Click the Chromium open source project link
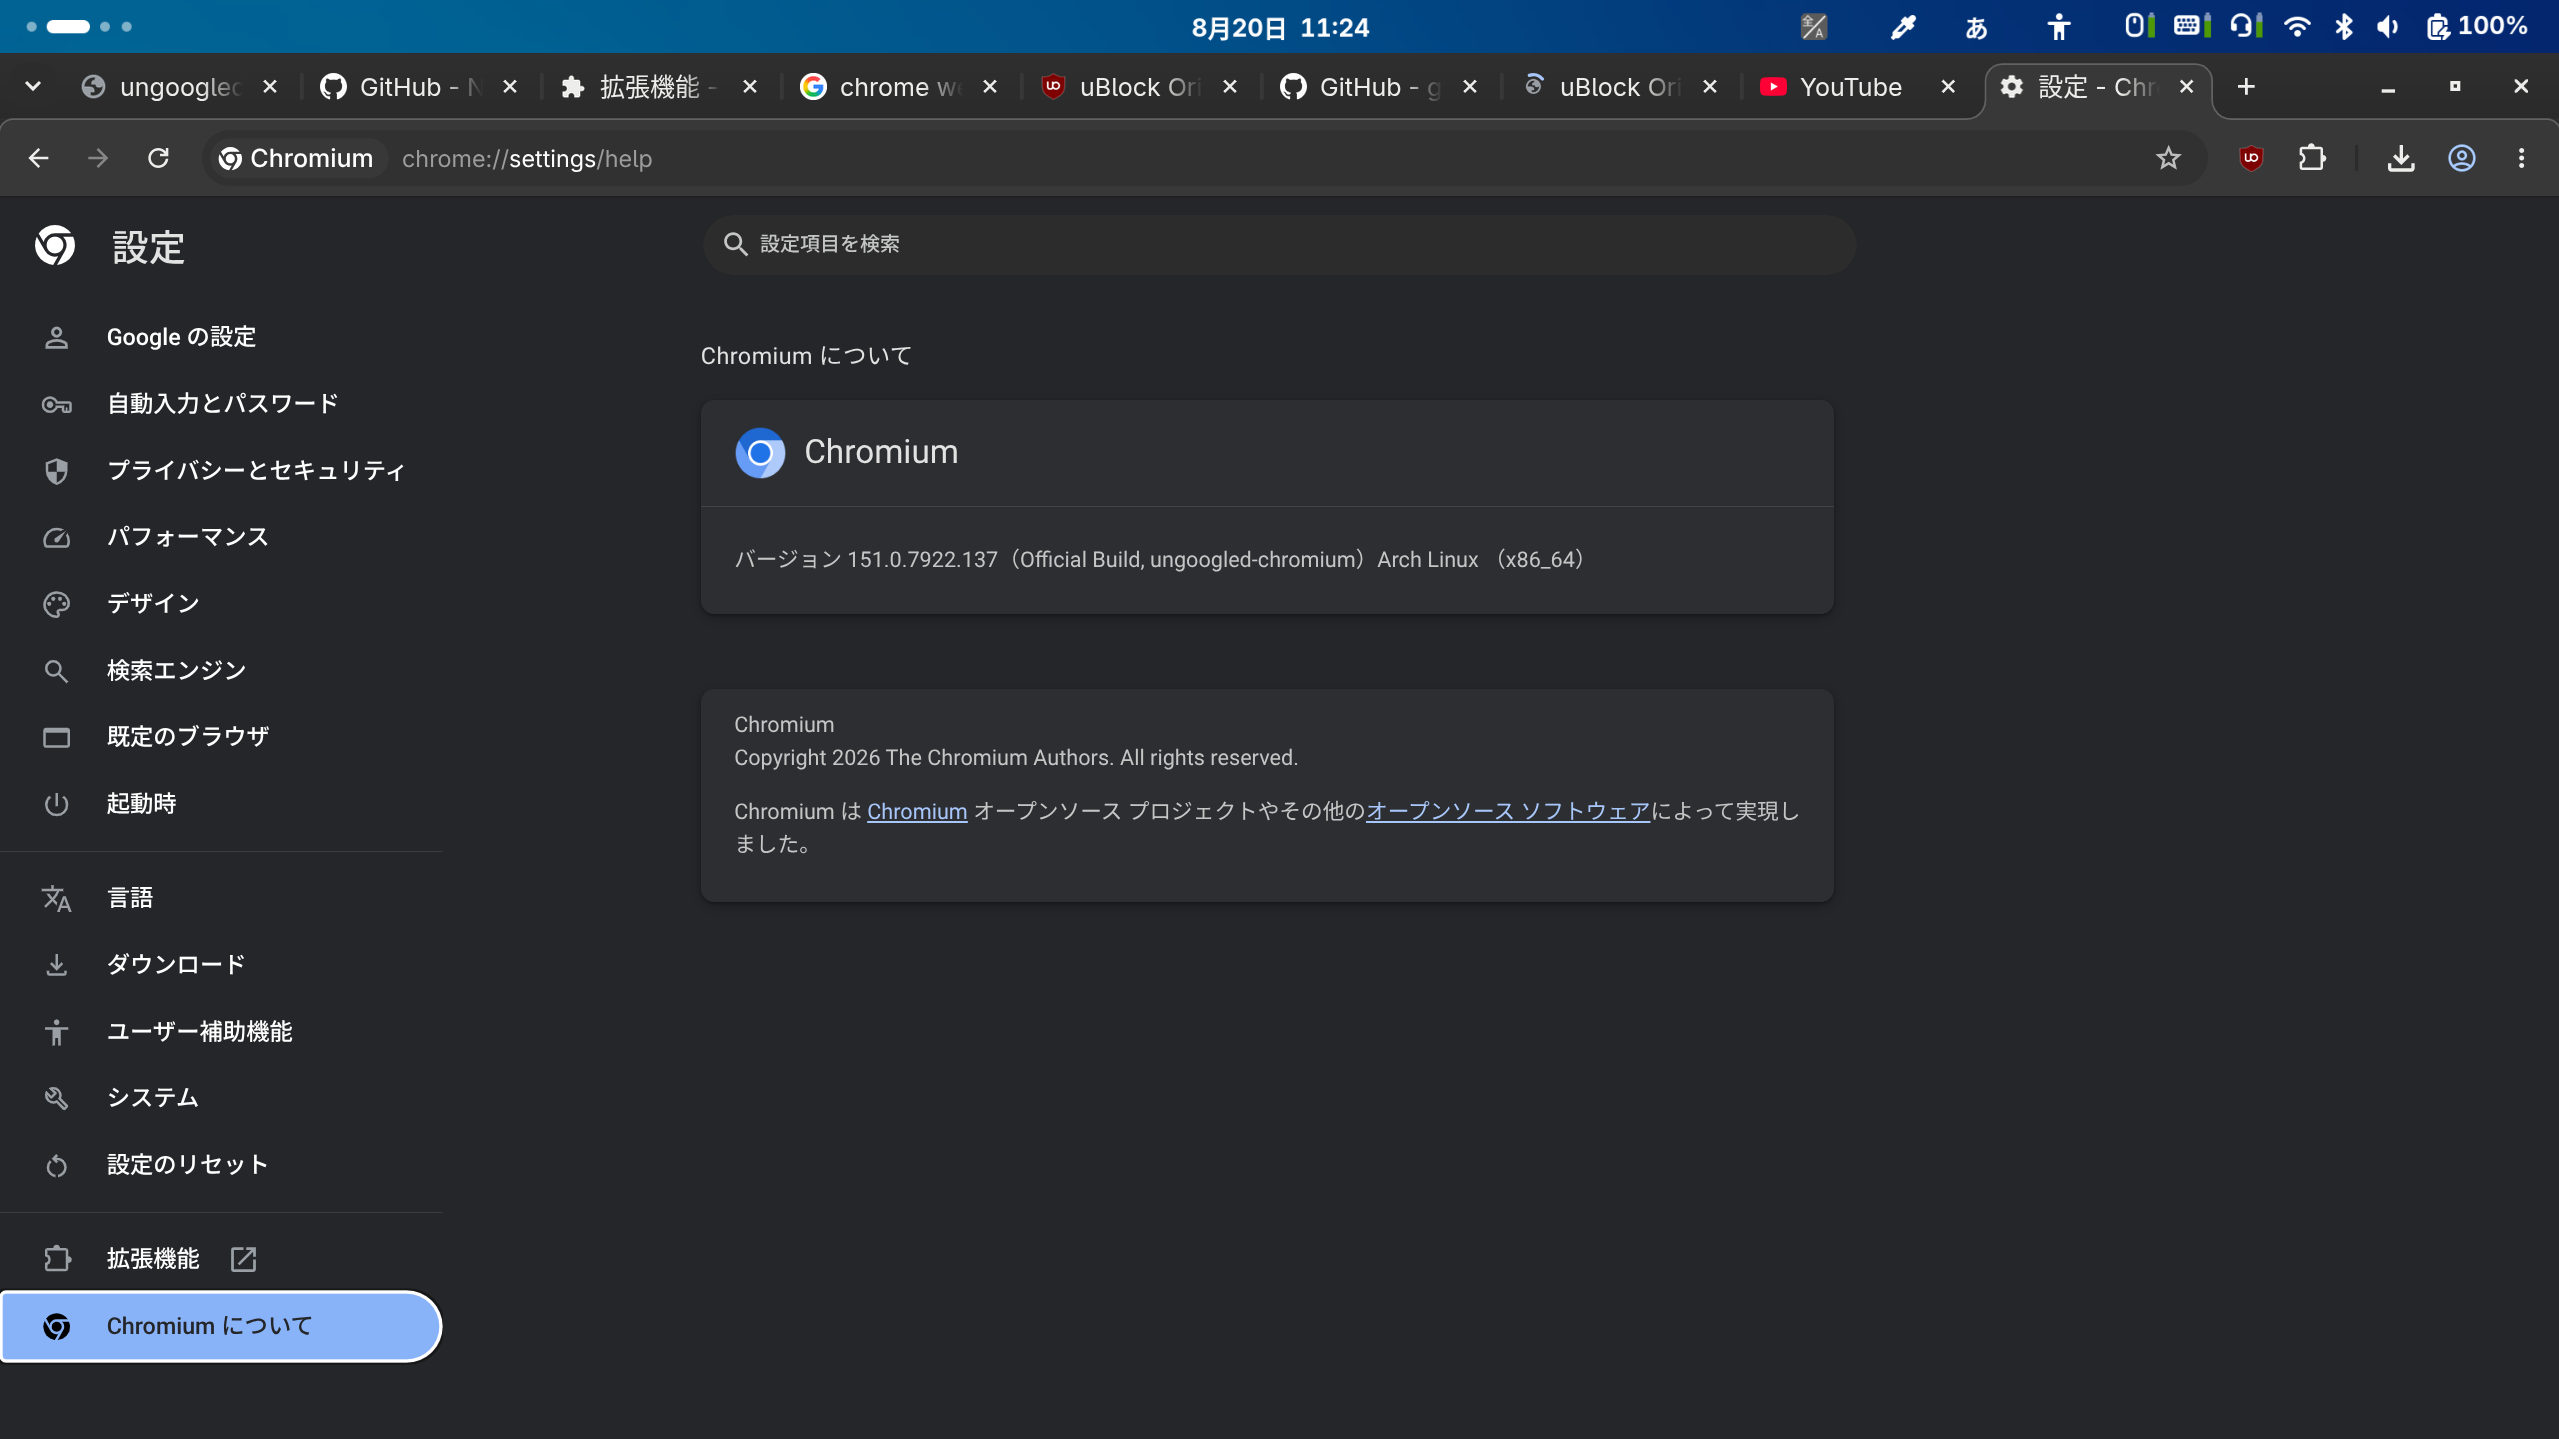This screenshot has width=2559, height=1439. click(917, 811)
